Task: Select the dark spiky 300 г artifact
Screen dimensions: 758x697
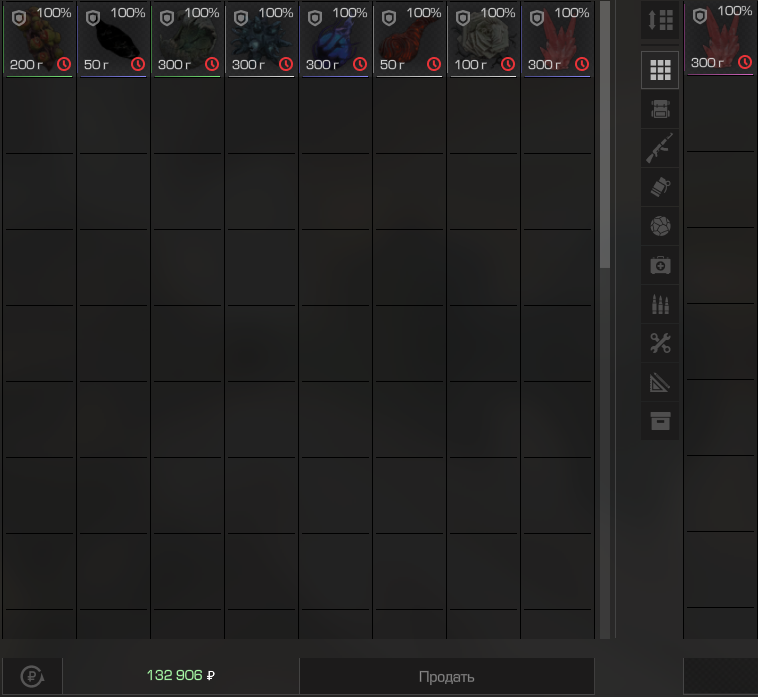Action: 261,39
